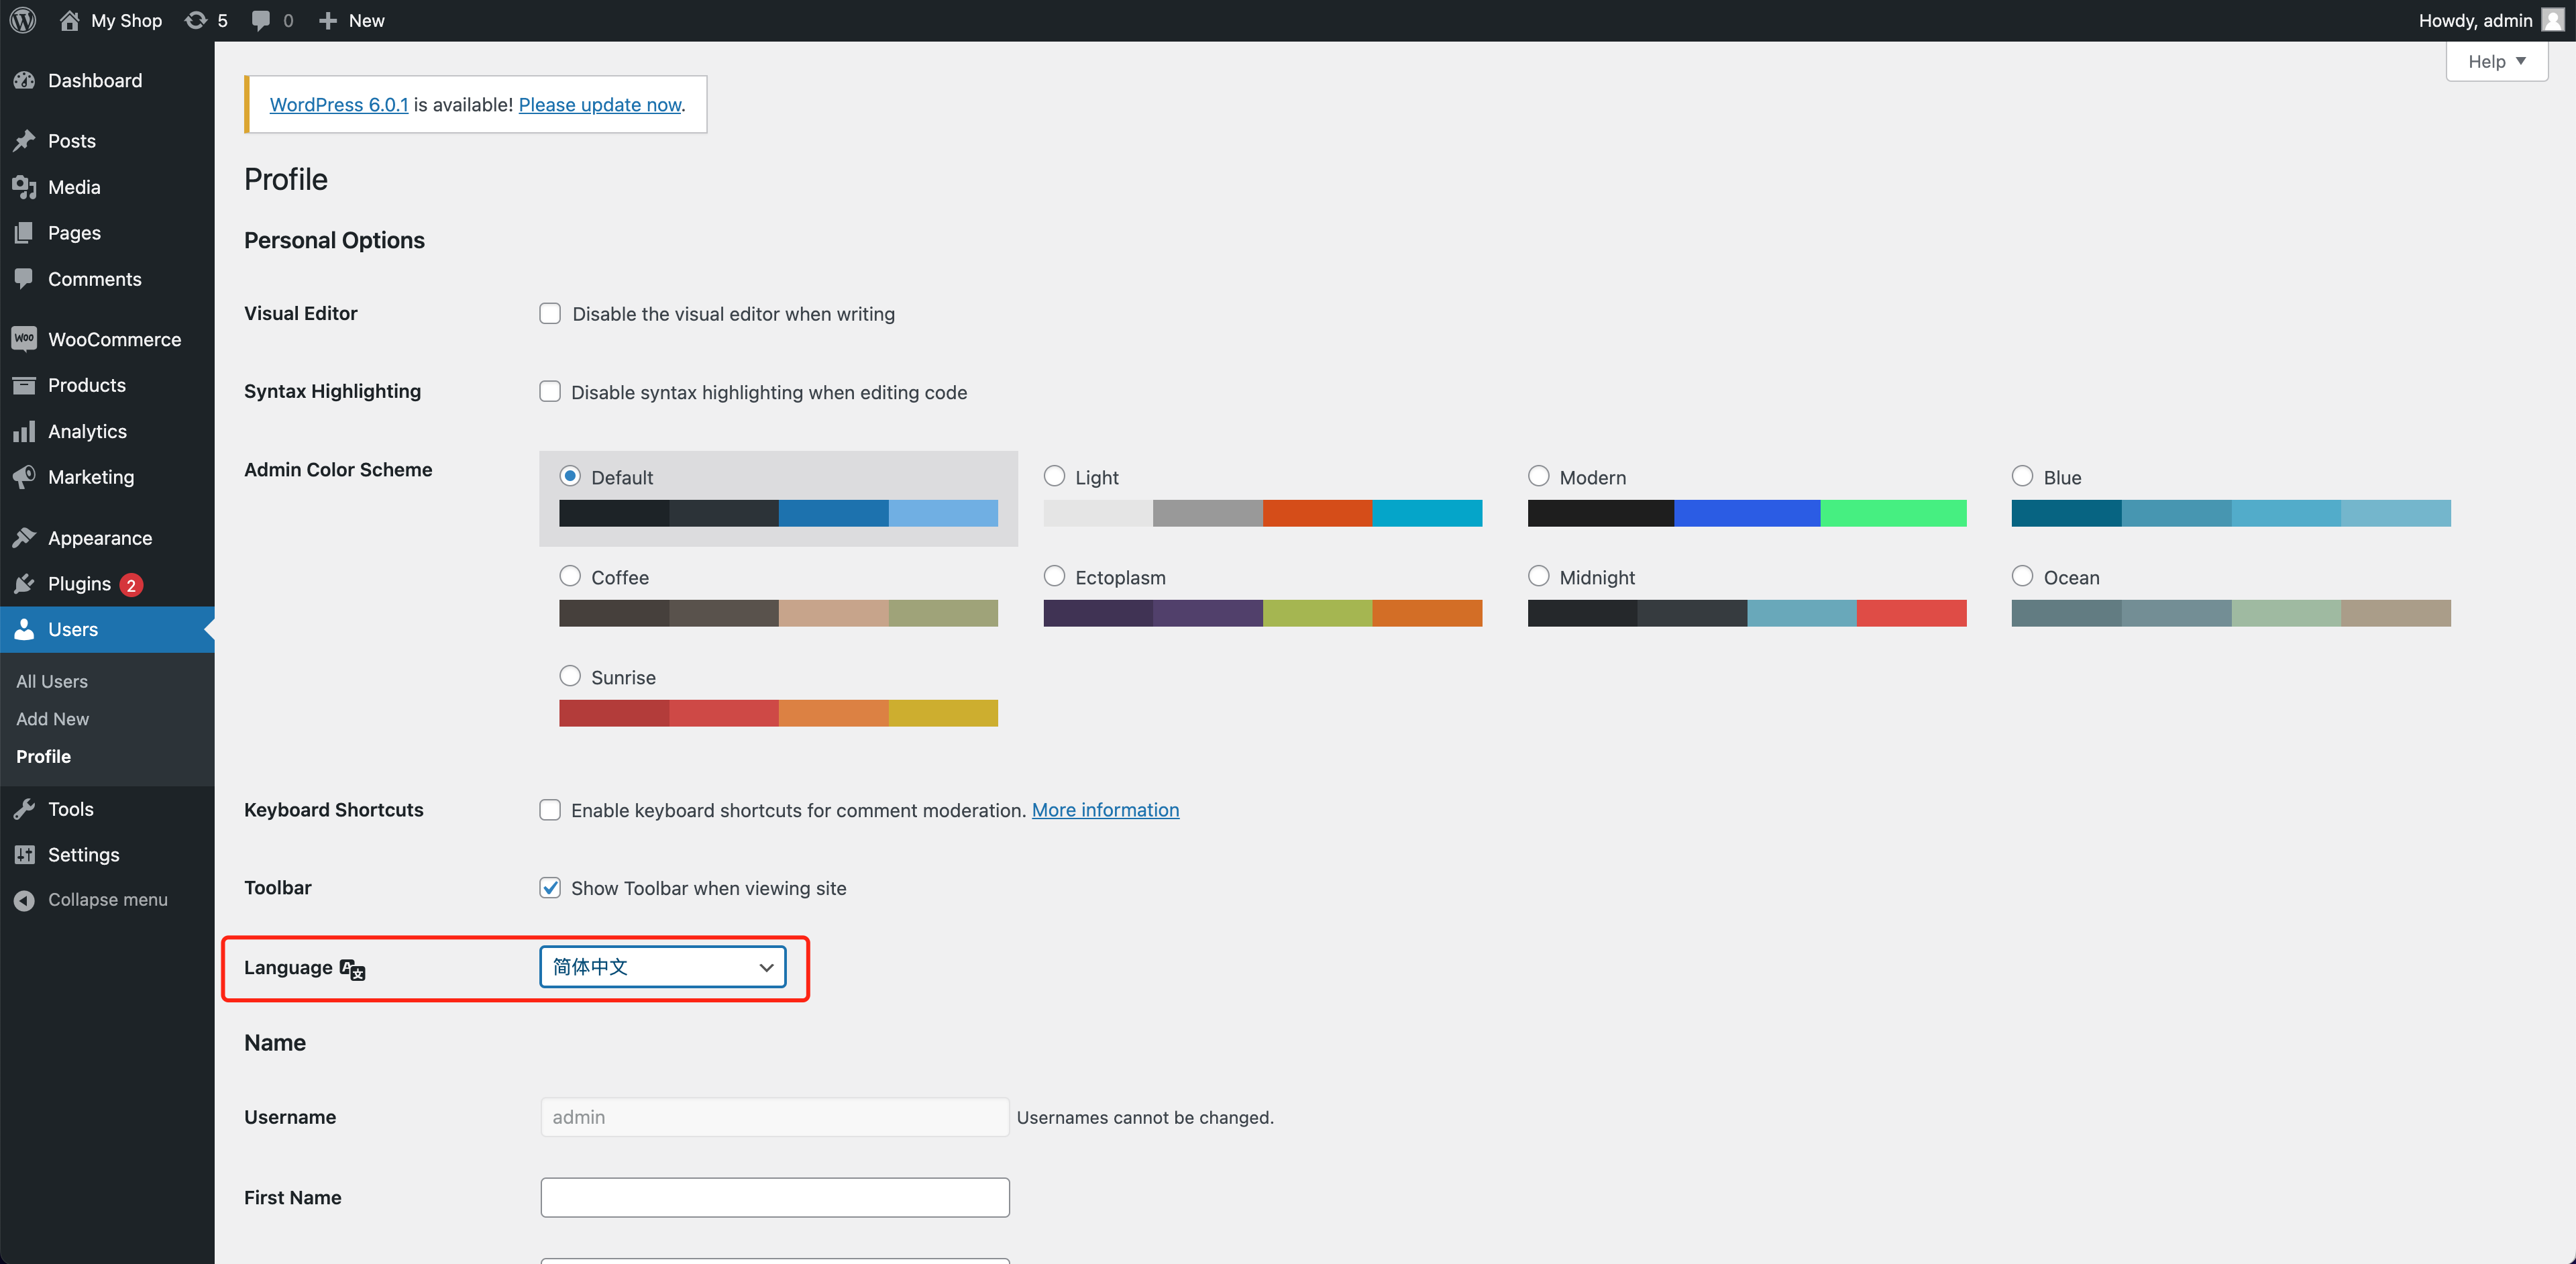Open the Tools wrench icon
Viewport: 2576px width, 1264px height.
[x=24, y=809]
